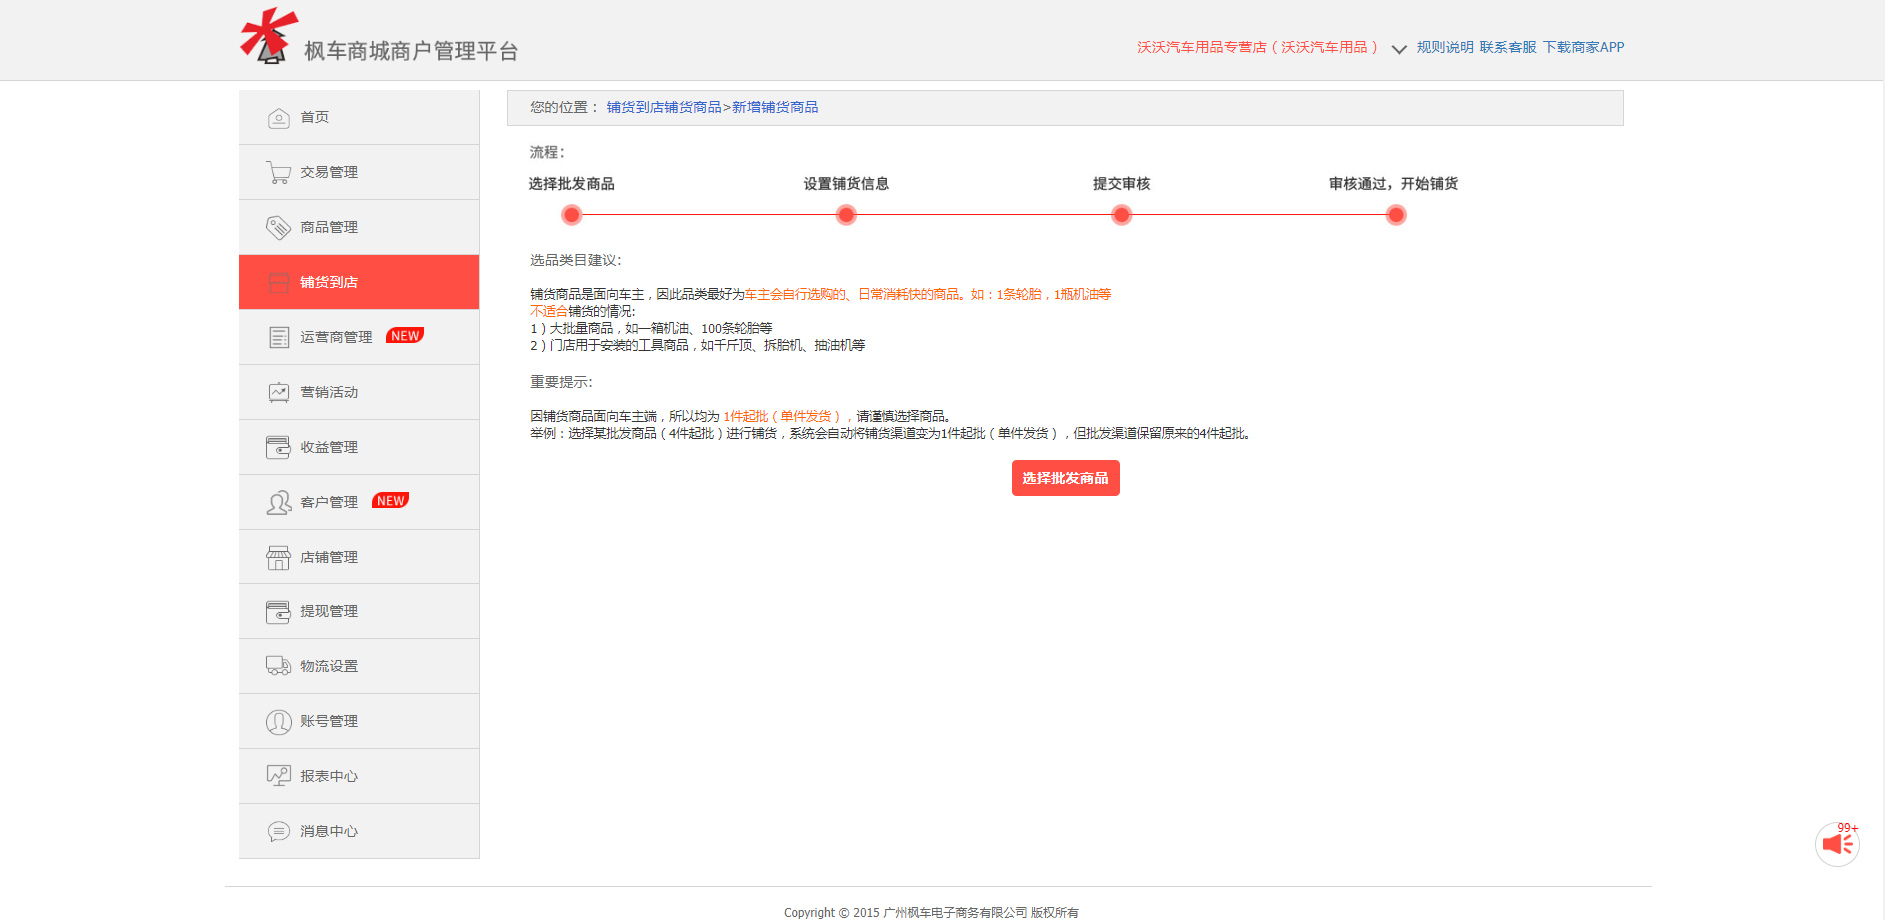1885x920 pixels.
Task: Select the 账号管理 account icon
Action: (x=277, y=720)
